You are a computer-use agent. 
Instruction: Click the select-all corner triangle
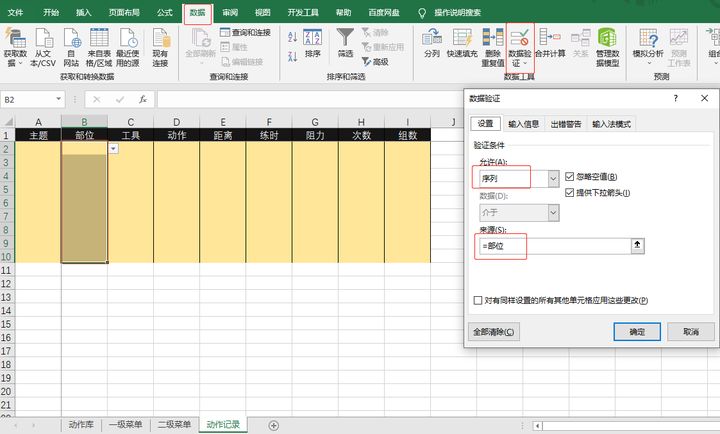point(8,122)
